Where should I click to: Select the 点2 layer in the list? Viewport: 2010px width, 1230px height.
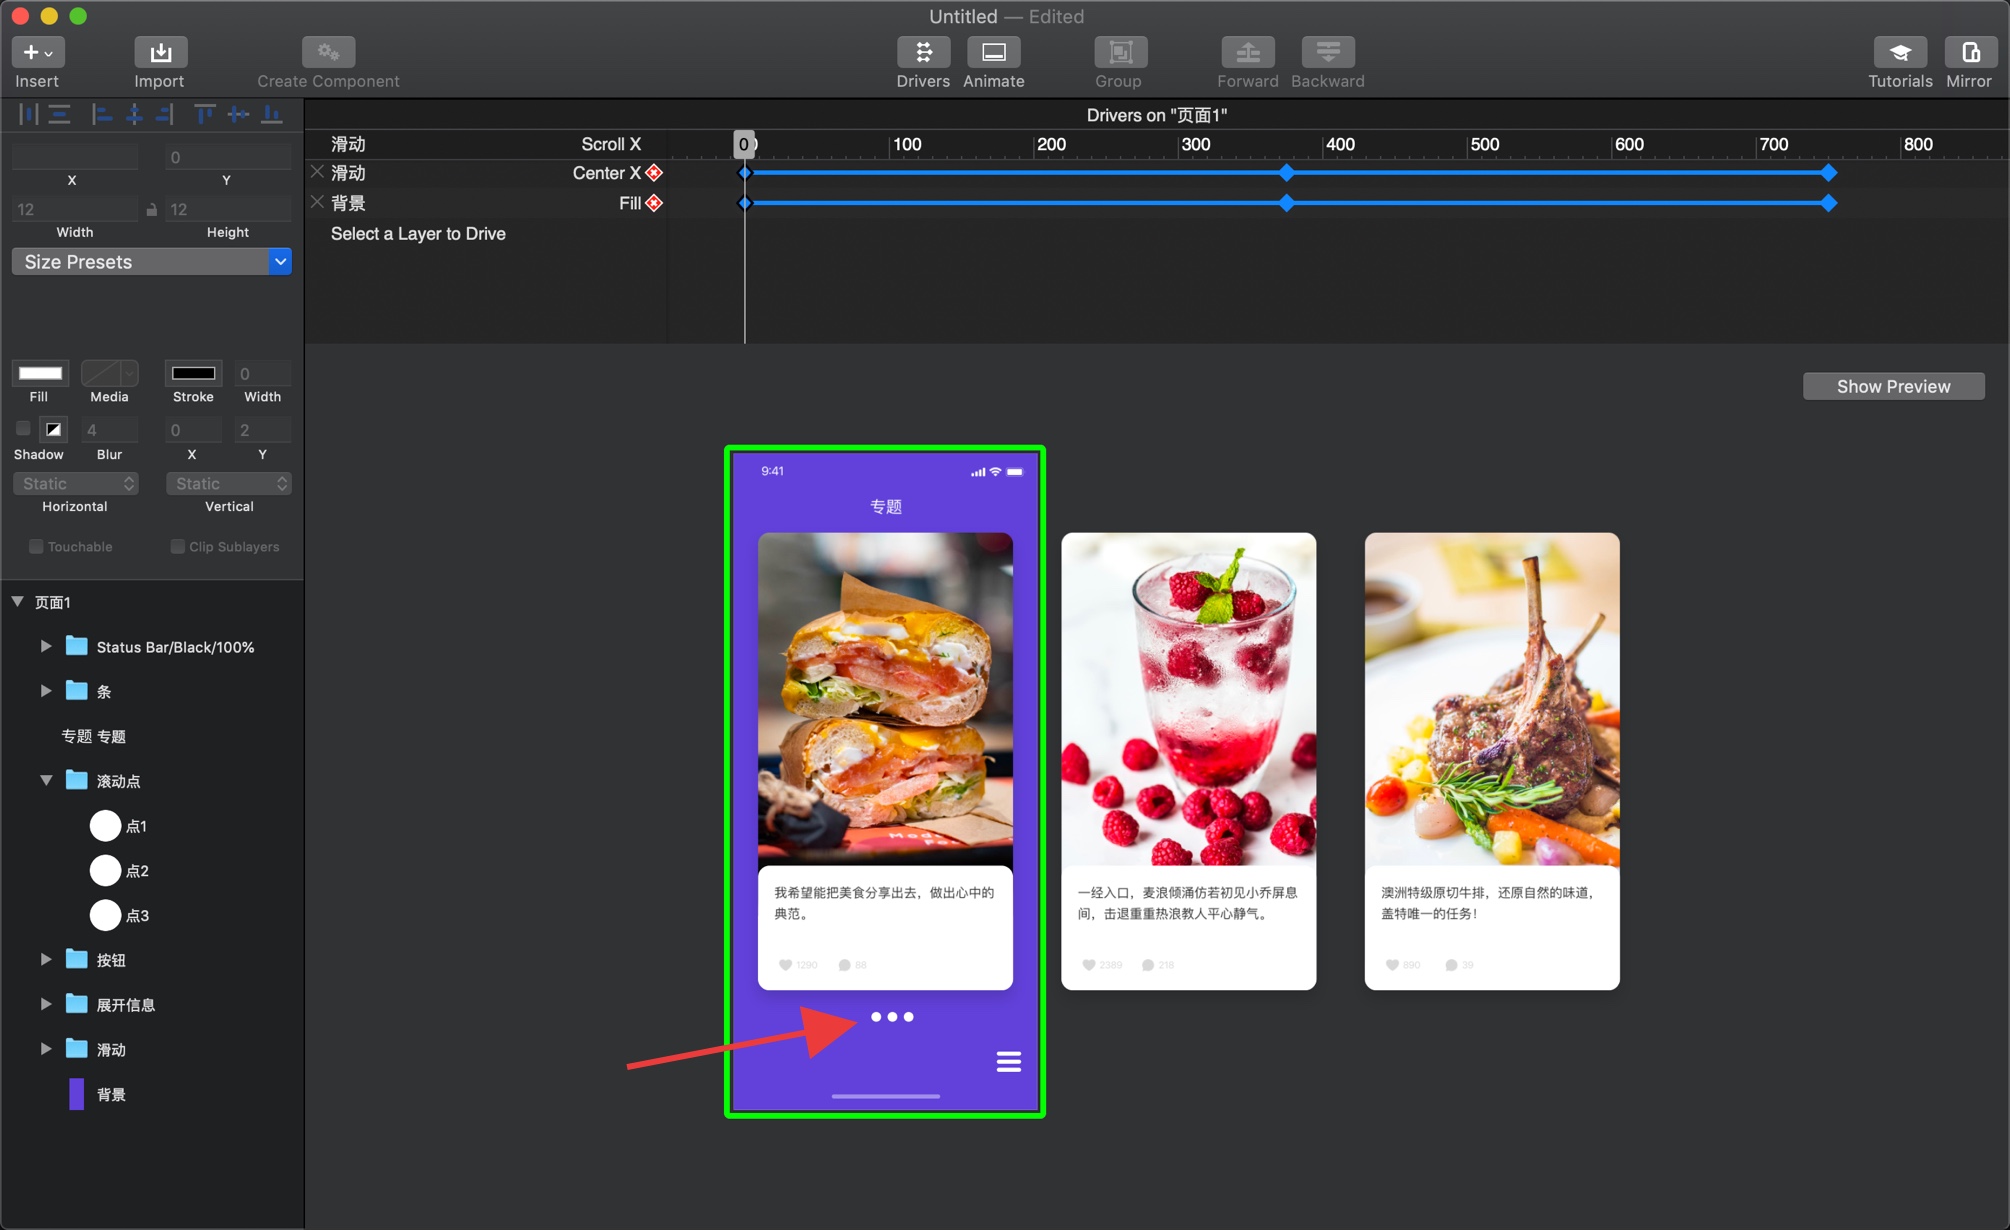pos(137,870)
